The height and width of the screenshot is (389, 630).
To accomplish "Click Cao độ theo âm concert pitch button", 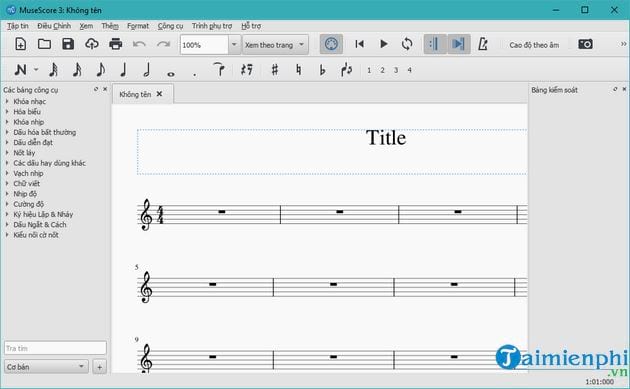I will click(x=534, y=45).
